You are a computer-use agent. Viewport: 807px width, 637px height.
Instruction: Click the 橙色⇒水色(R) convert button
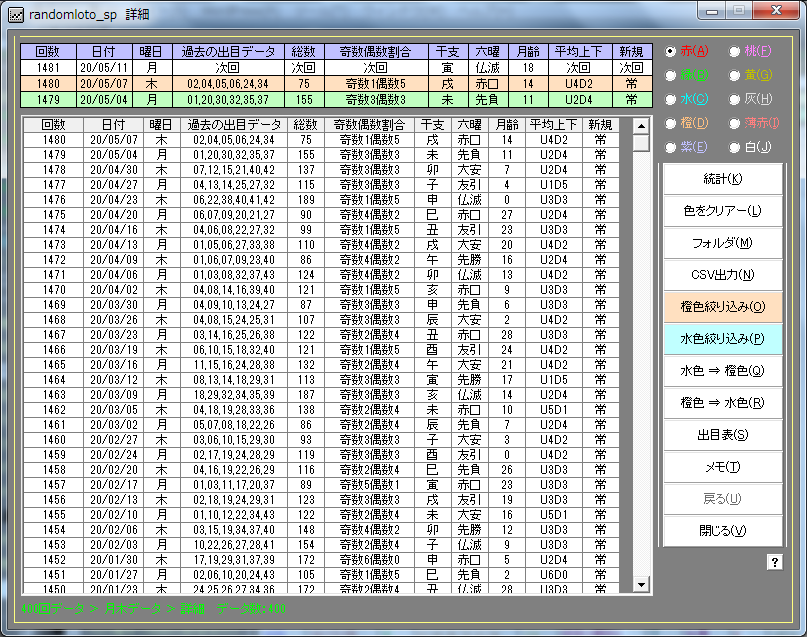pyautogui.click(x=723, y=403)
